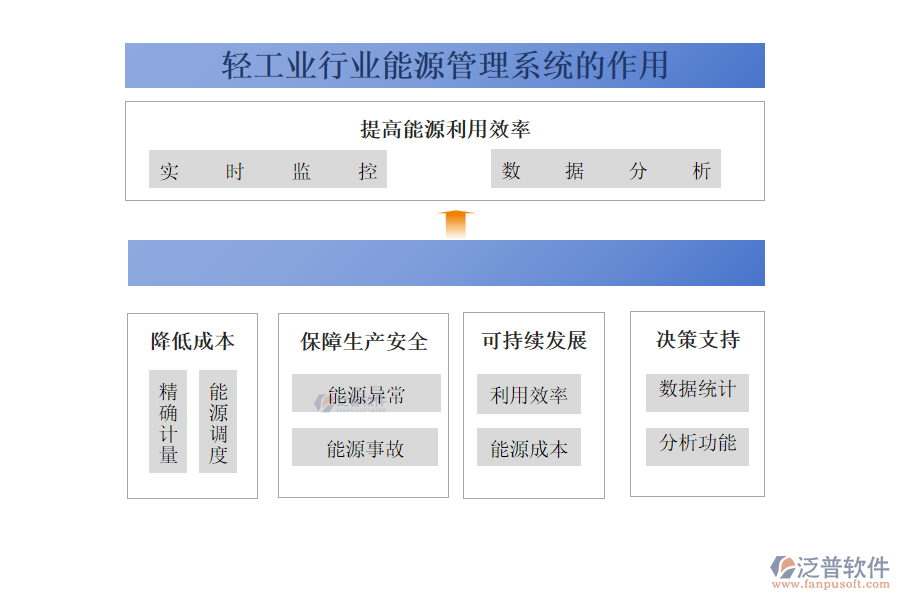This screenshot has width=900, height=600.
Task: Select the vertical 能源调度 box
Action: click(218, 422)
